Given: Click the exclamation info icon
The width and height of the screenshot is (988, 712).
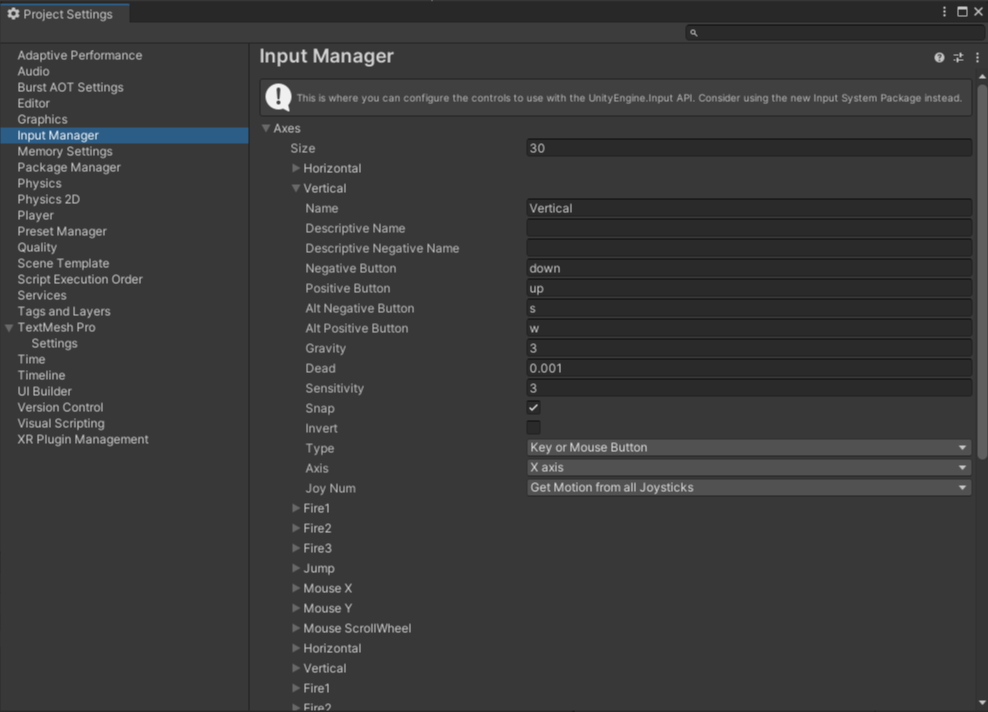Looking at the screenshot, I should pos(278,97).
